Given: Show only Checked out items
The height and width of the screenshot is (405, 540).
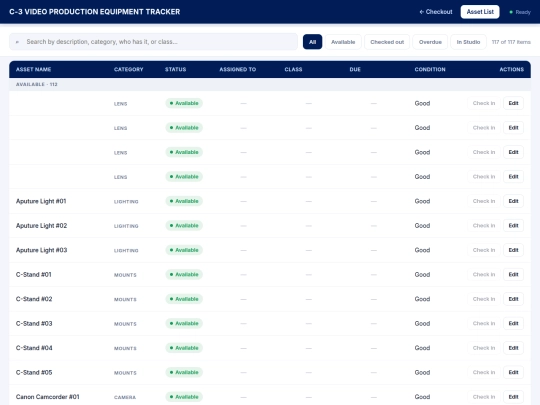Looking at the screenshot, I should click(x=387, y=42).
